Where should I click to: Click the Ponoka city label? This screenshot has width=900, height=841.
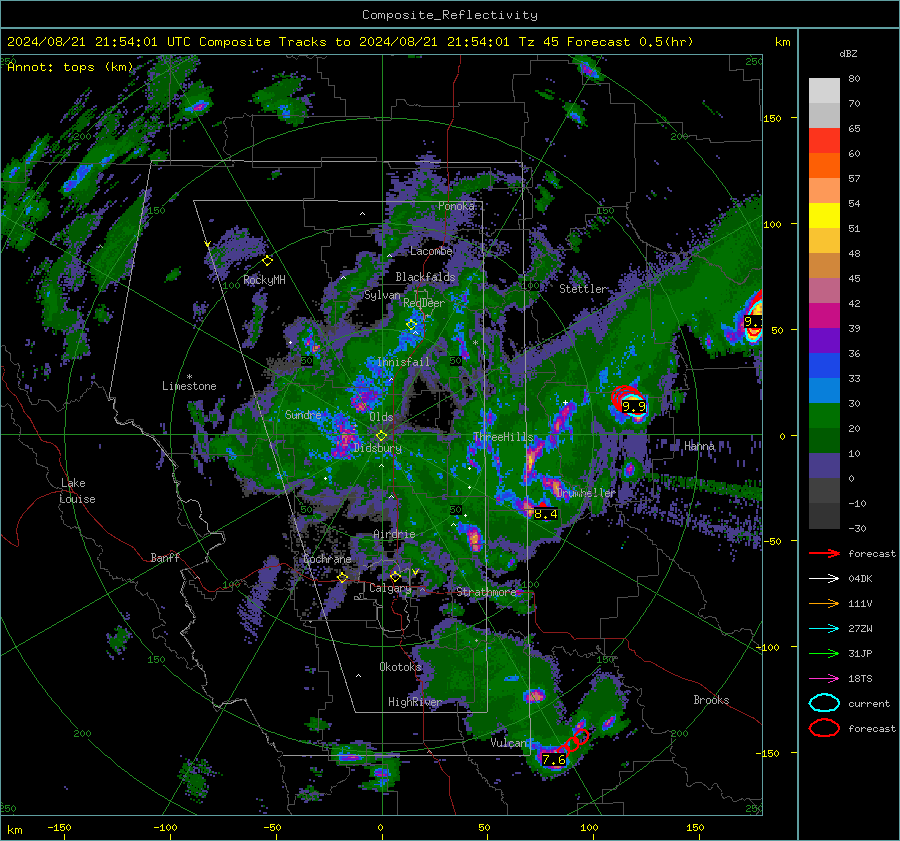pyautogui.click(x=456, y=206)
